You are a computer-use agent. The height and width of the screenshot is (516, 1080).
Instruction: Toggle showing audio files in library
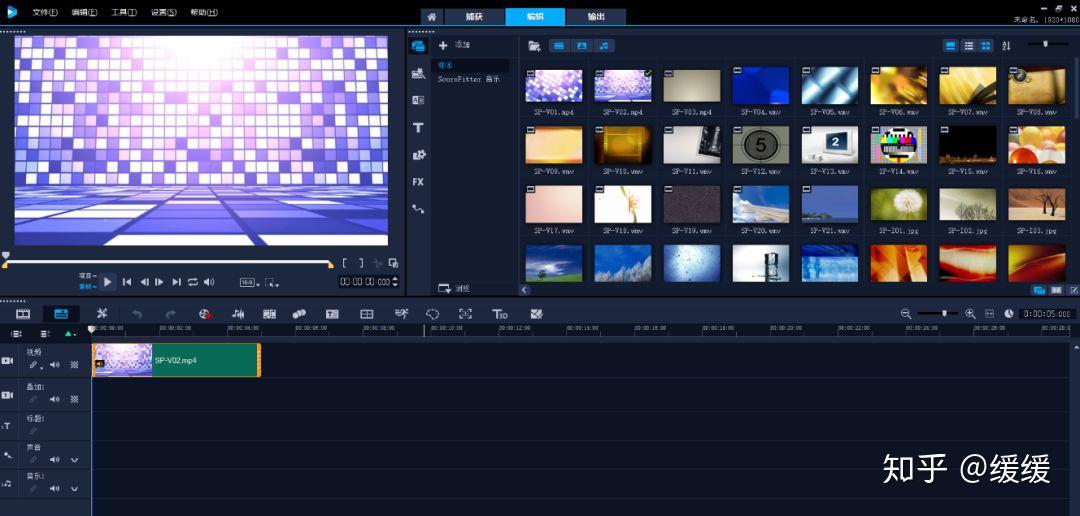[x=604, y=46]
